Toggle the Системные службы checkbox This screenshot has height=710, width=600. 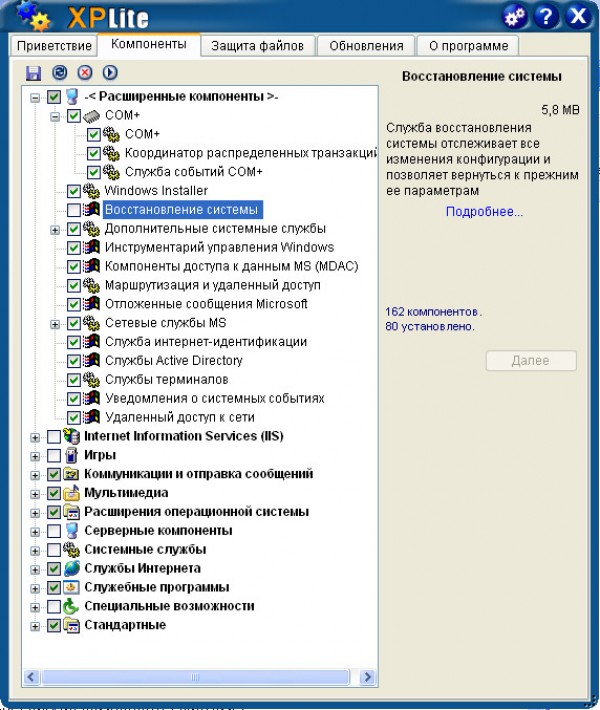tap(54, 550)
